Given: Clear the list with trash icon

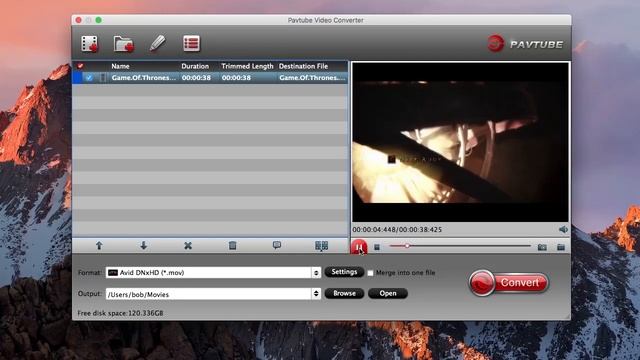Looking at the screenshot, I should click(232, 245).
